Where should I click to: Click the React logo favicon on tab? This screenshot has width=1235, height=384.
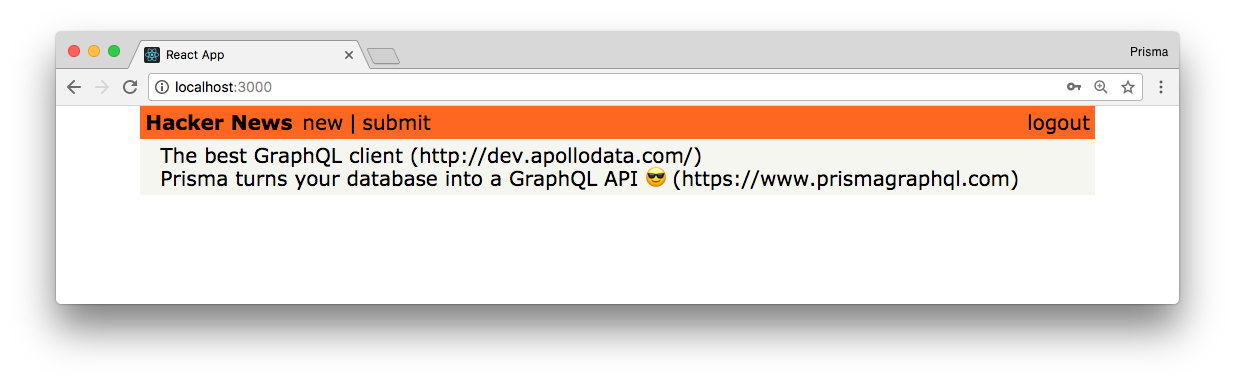[x=152, y=55]
